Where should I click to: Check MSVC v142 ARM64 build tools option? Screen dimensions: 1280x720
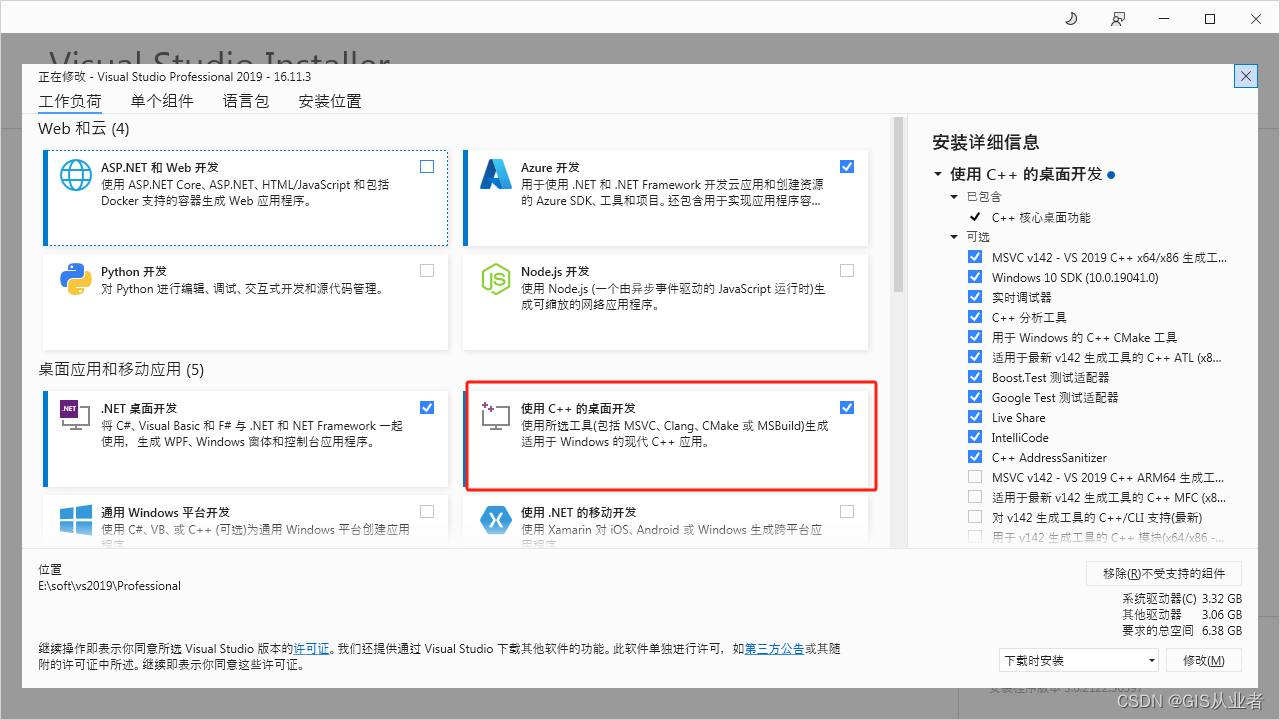pyautogui.click(x=975, y=477)
